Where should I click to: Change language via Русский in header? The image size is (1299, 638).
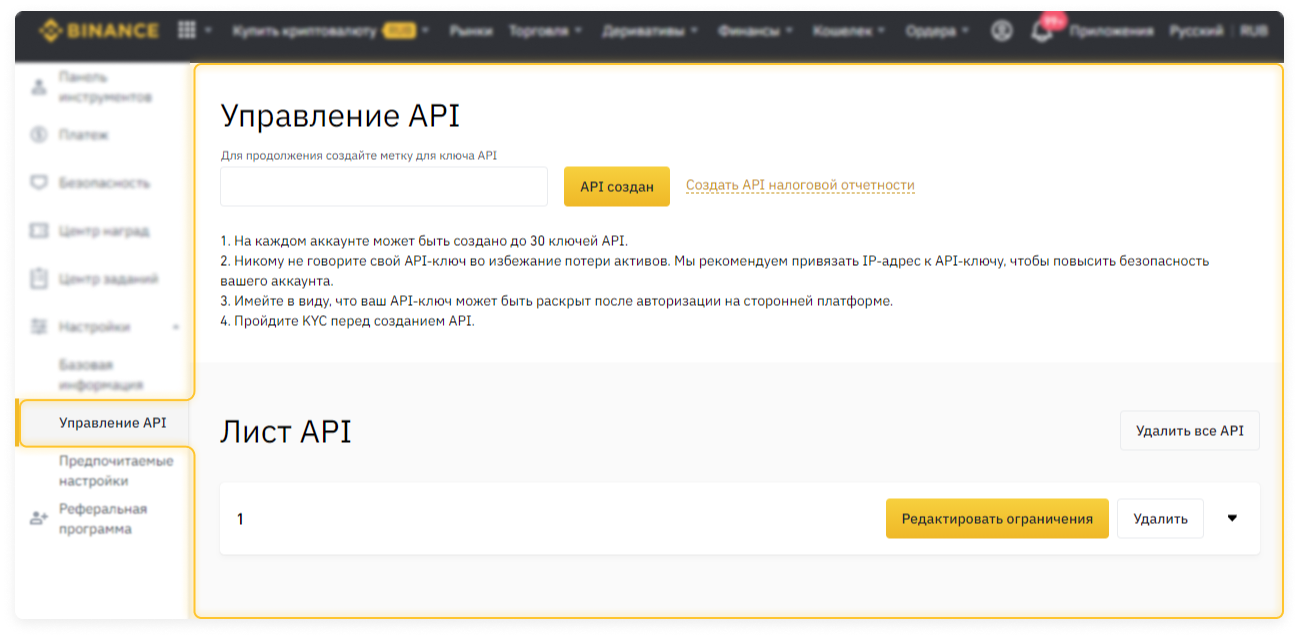(1196, 31)
